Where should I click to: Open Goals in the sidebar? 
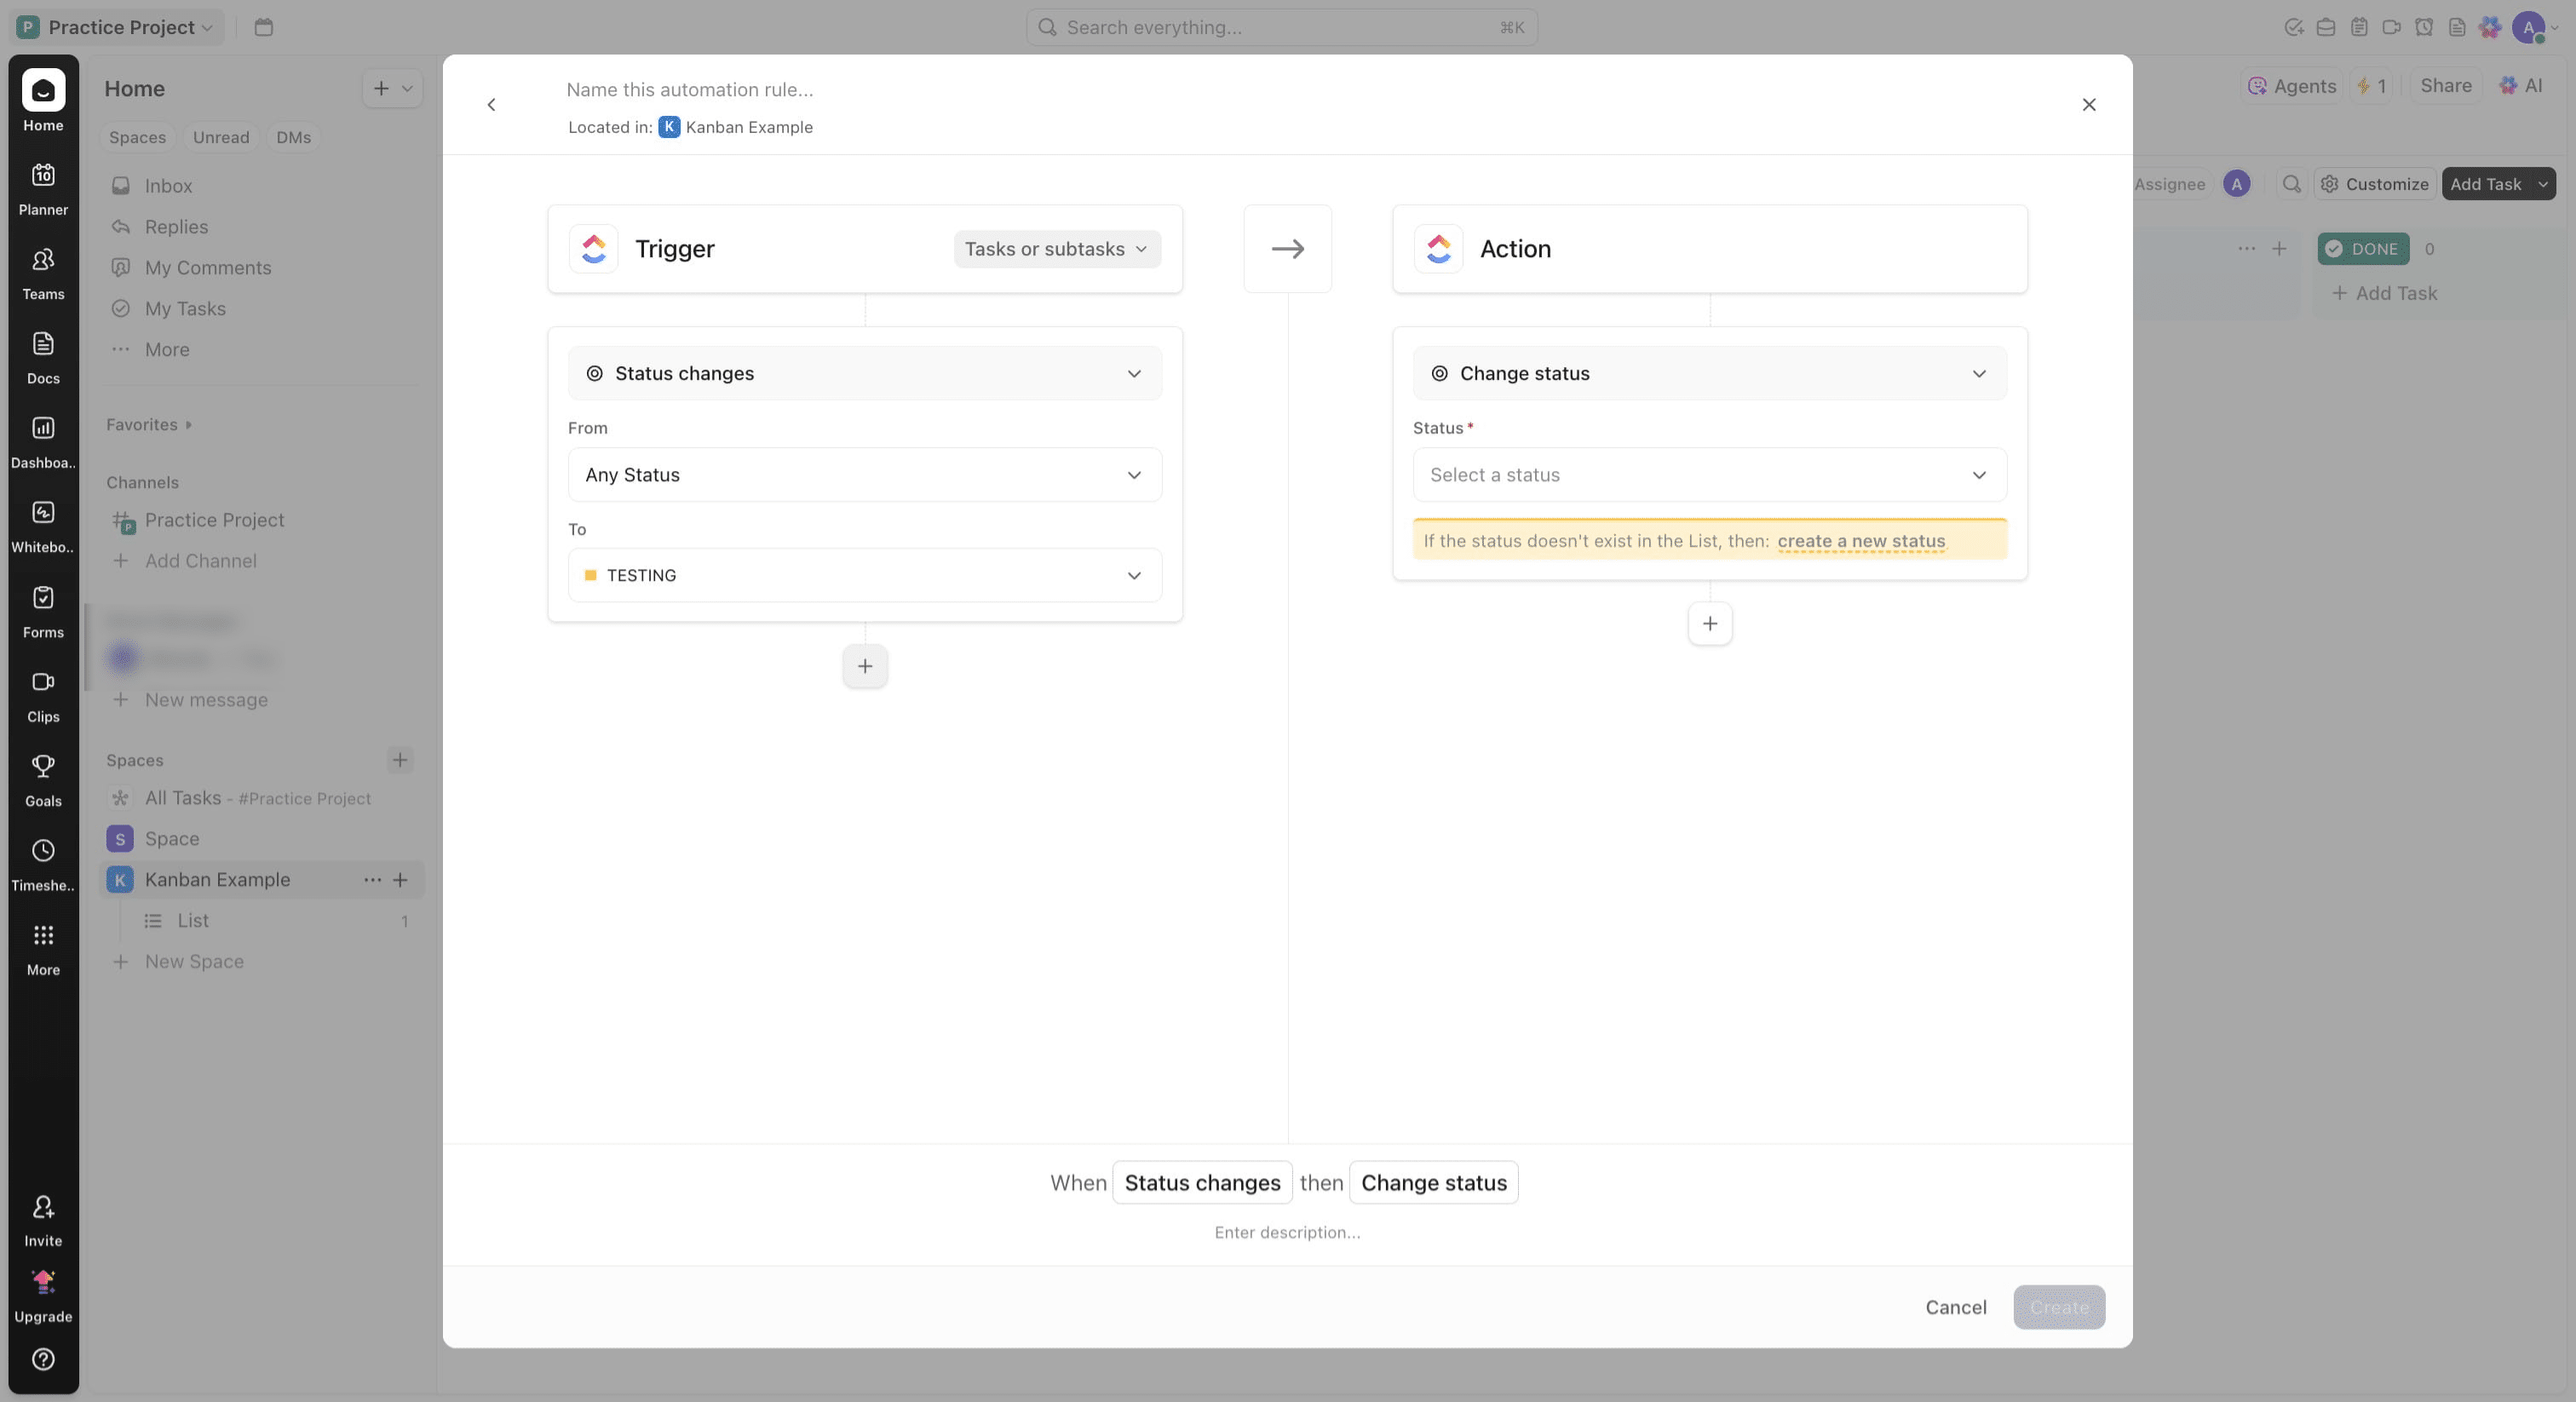coord(43,780)
